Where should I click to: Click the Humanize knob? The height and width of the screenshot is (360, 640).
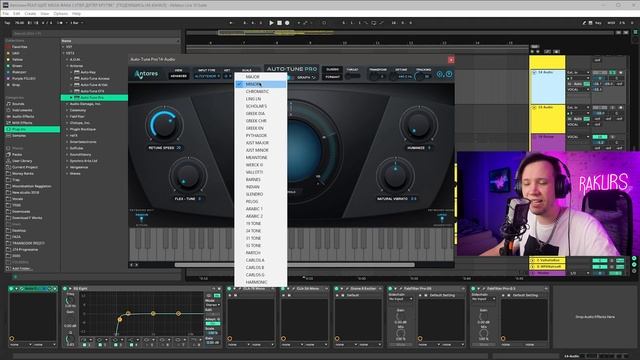point(418,124)
